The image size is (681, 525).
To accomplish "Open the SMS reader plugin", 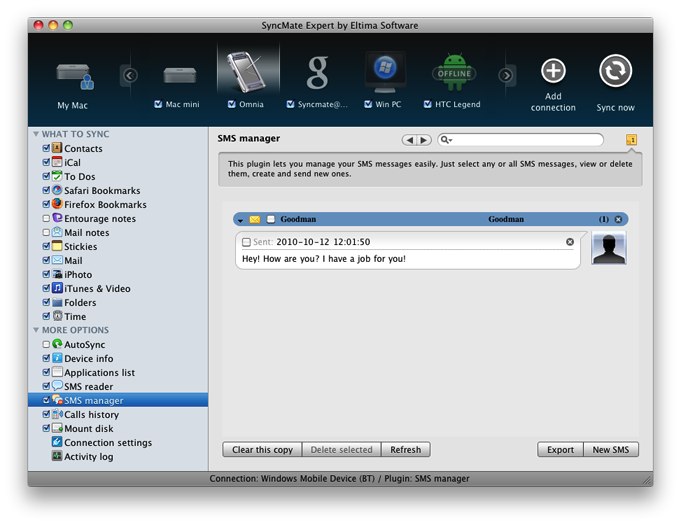I will coord(89,386).
